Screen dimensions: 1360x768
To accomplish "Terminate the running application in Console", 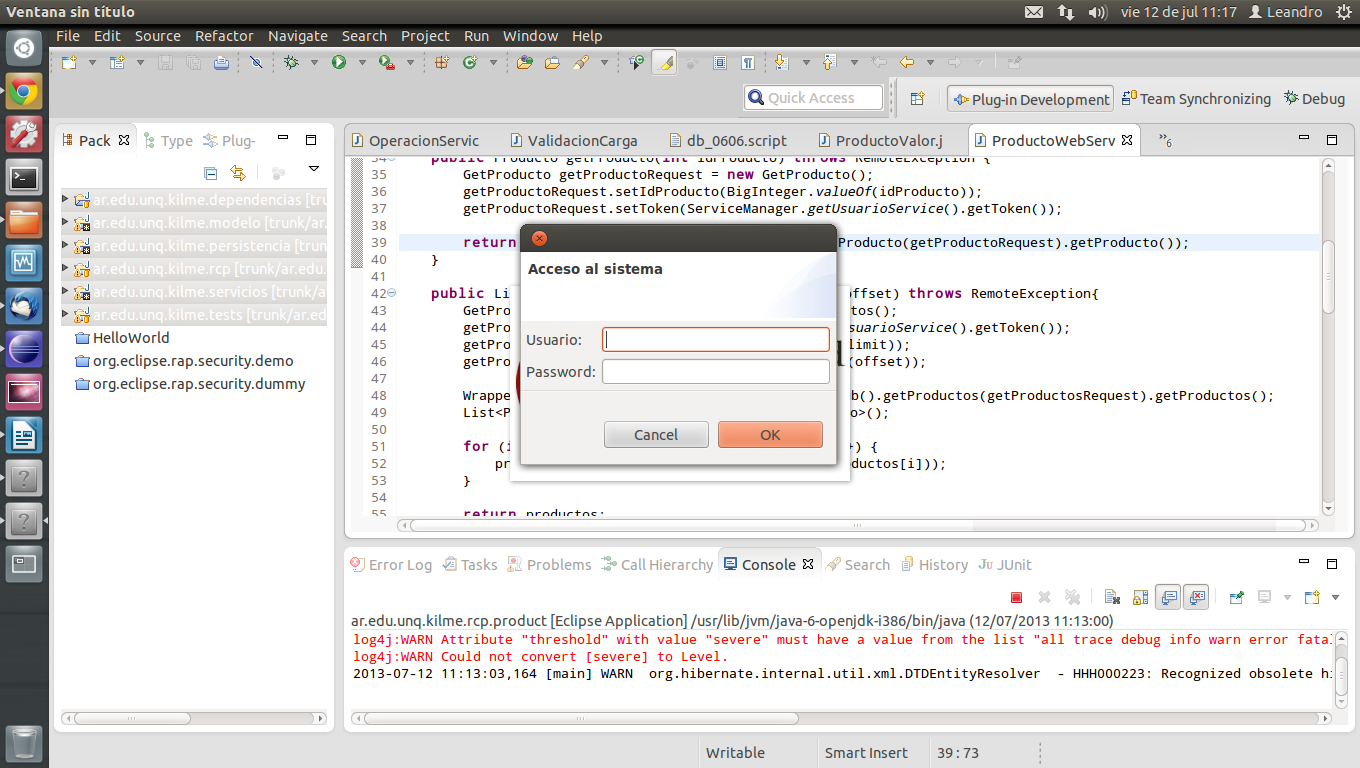I will (1016, 597).
